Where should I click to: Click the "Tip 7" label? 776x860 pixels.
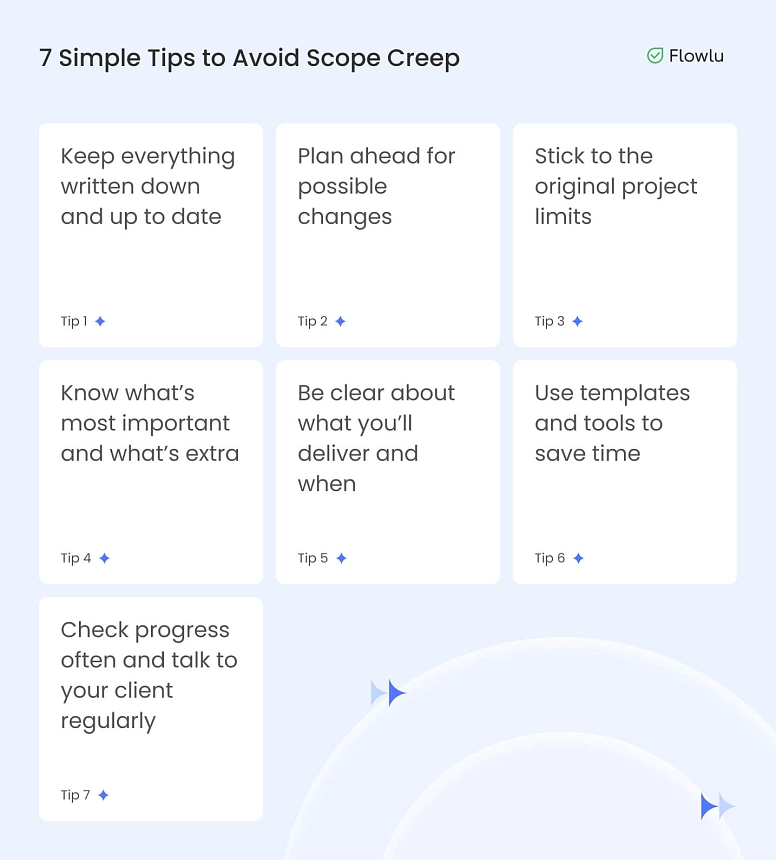coord(75,795)
